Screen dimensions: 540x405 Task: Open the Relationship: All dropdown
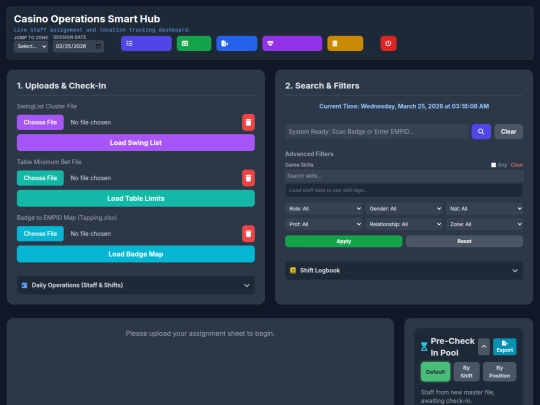404,224
